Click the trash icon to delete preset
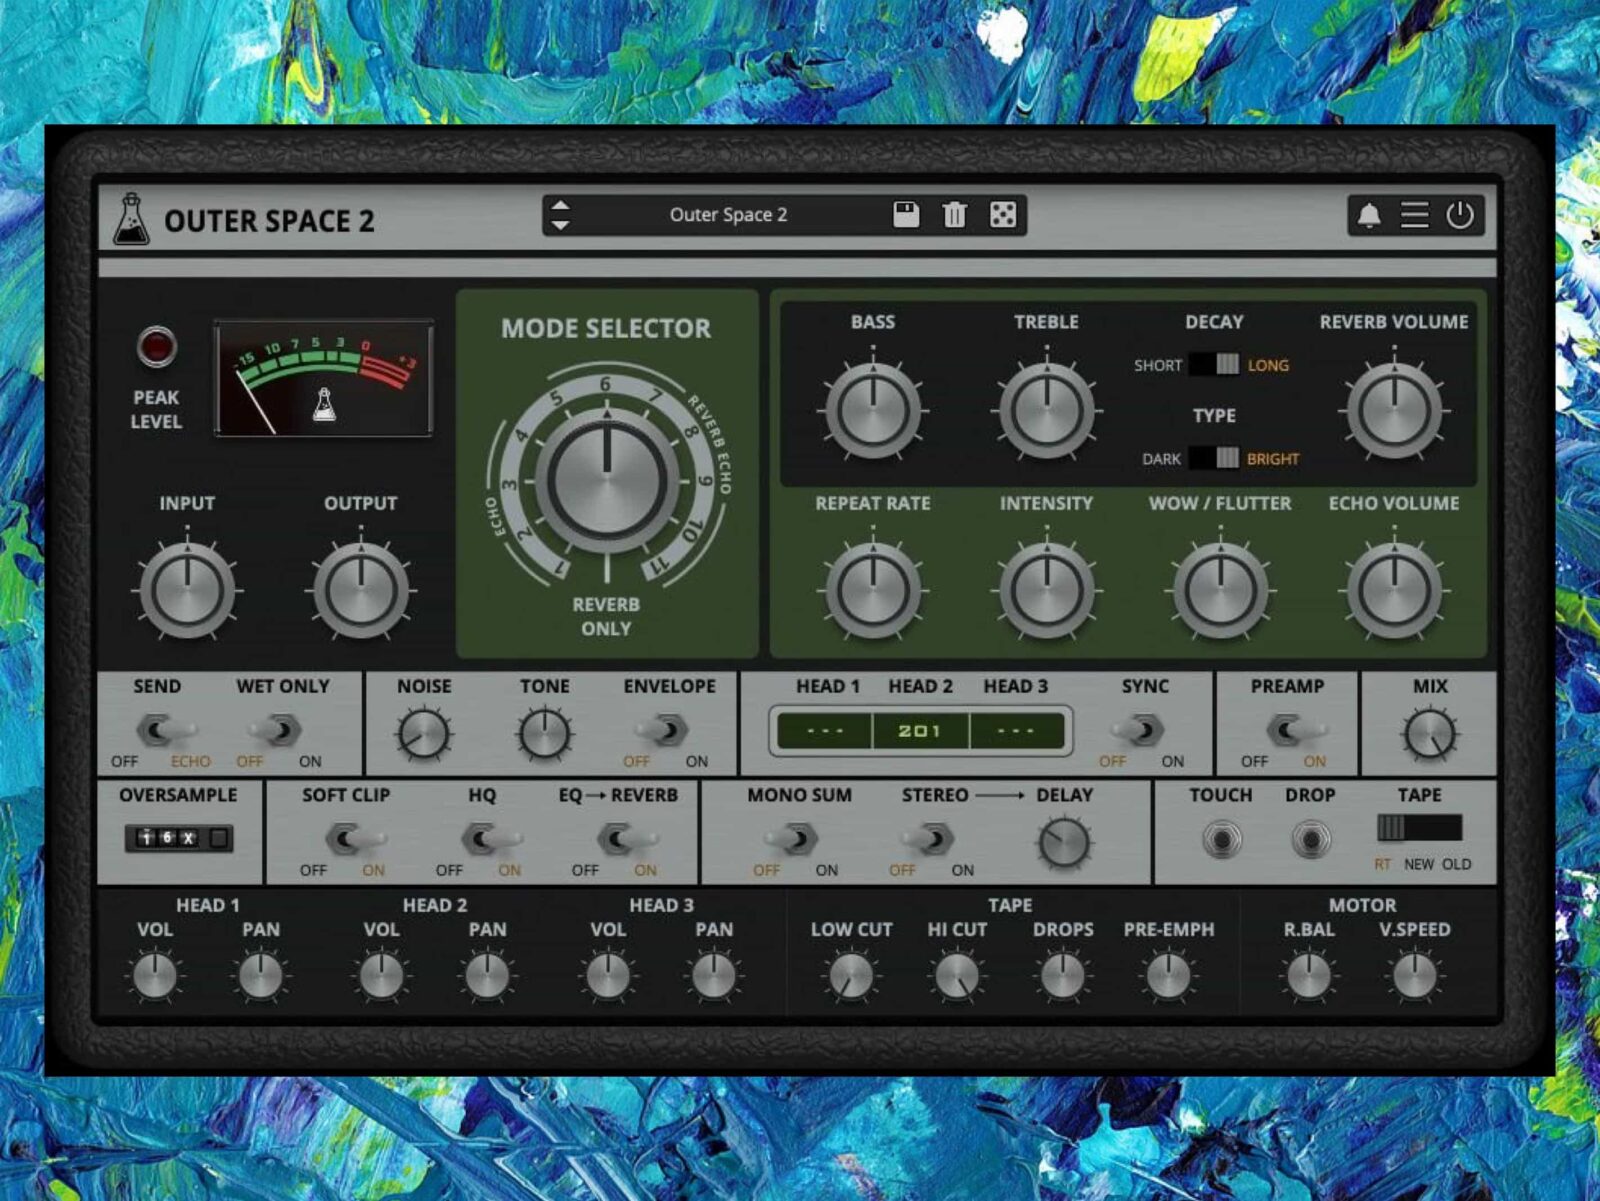Screen dimensions: 1600x1201 coord(954,215)
